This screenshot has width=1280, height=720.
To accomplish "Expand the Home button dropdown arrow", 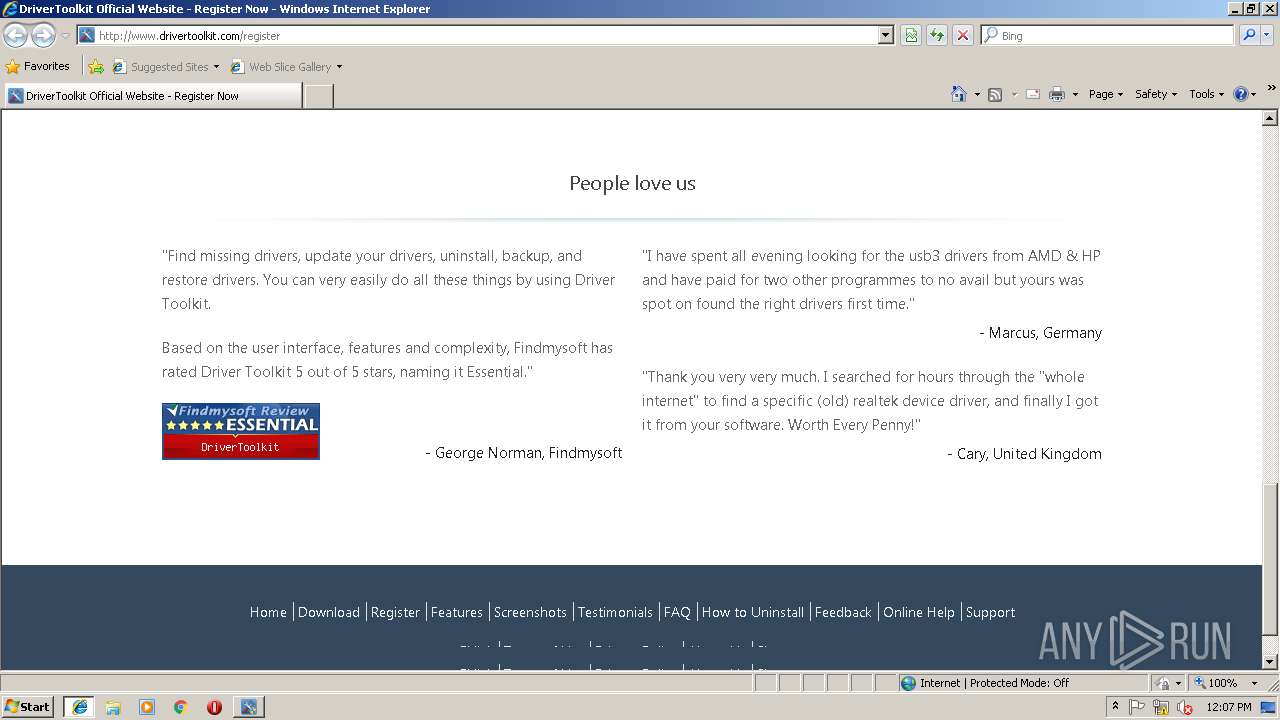I will (976, 94).
